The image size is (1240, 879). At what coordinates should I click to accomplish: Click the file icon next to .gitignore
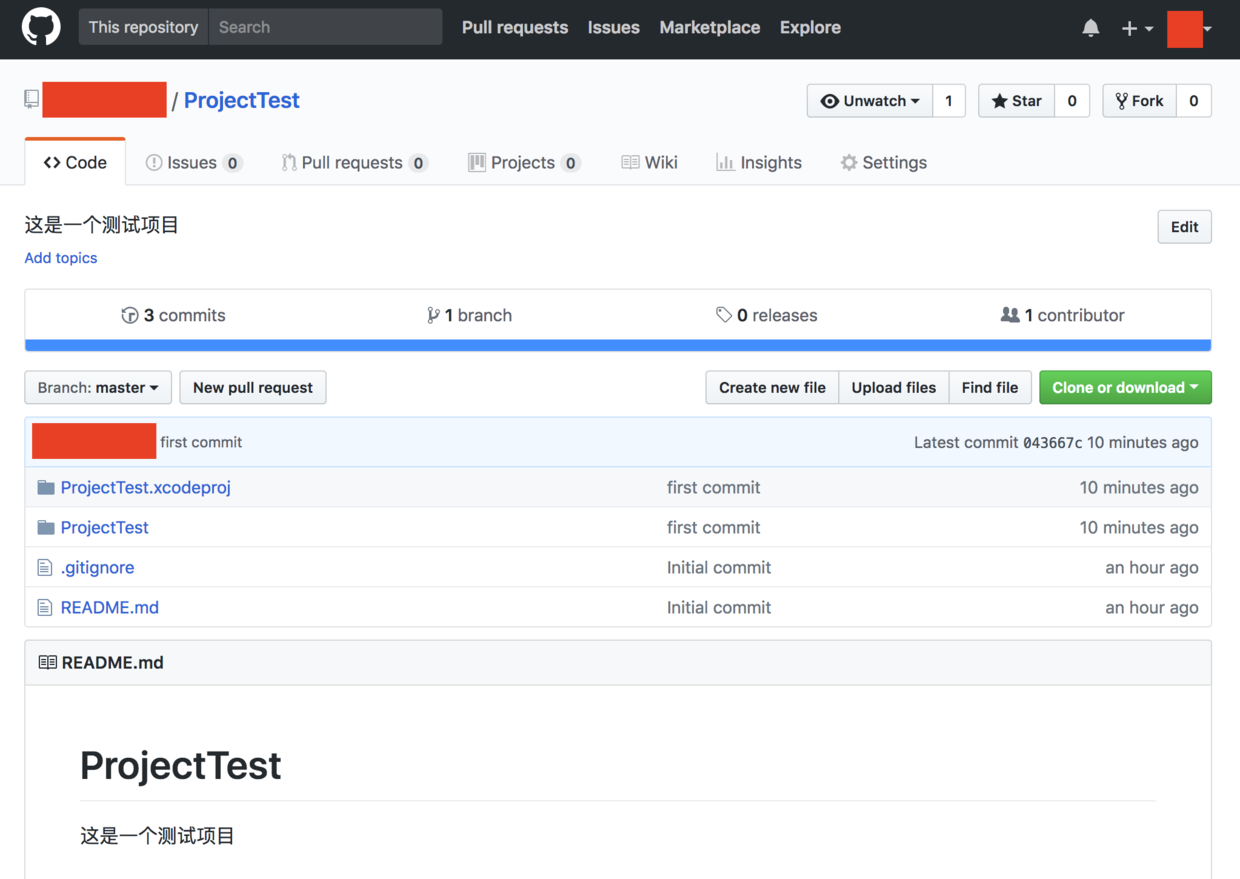coord(44,567)
